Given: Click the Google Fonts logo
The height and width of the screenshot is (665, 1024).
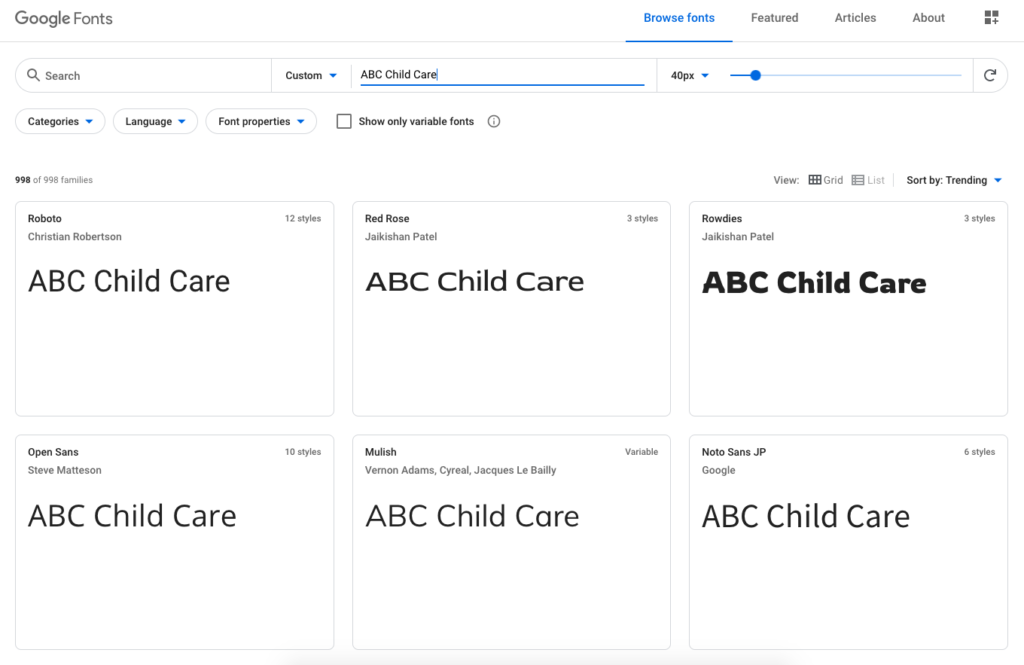Looking at the screenshot, I should [63, 18].
